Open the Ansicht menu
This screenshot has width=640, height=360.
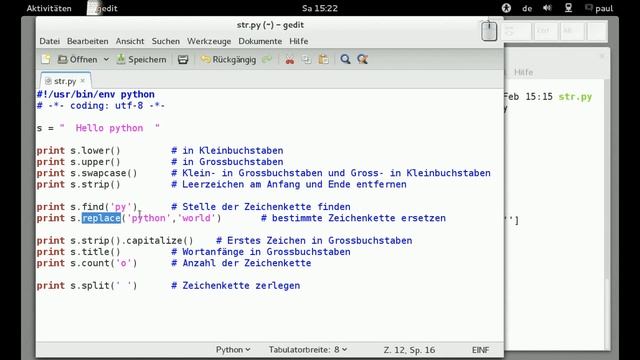click(x=130, y=41)
